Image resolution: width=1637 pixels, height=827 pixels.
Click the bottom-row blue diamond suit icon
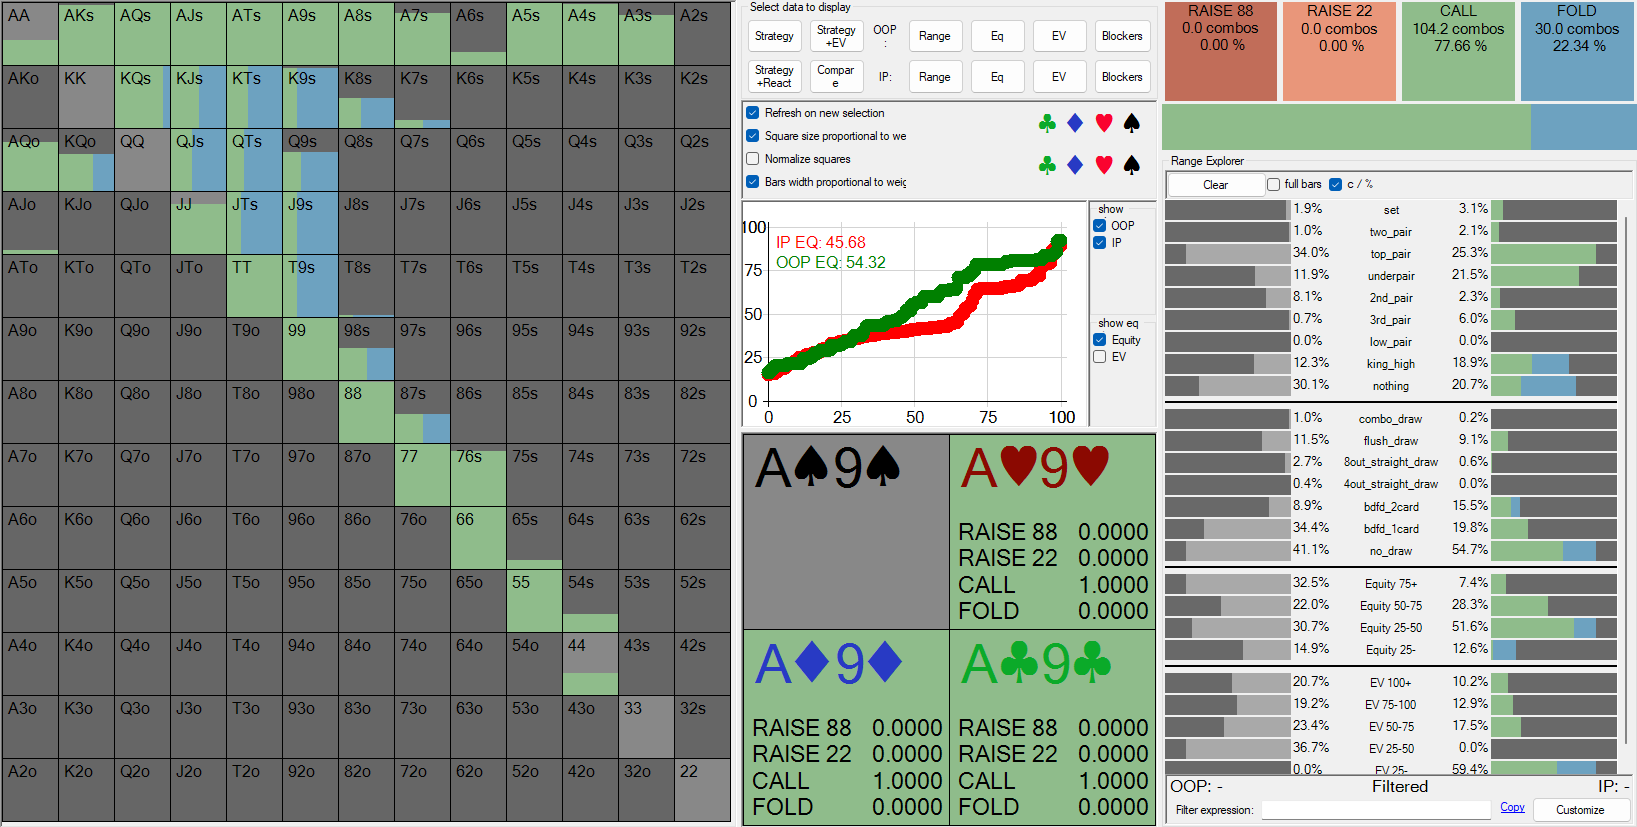coord(1075,165)
